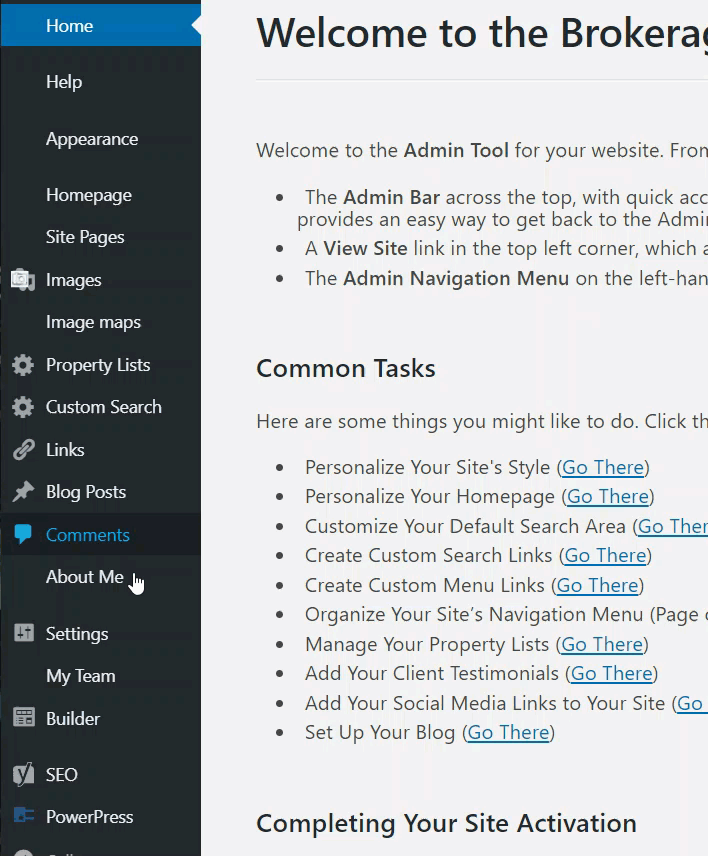Select About Me in the sidebar
The image size is (708, 856).
point(85,577)
